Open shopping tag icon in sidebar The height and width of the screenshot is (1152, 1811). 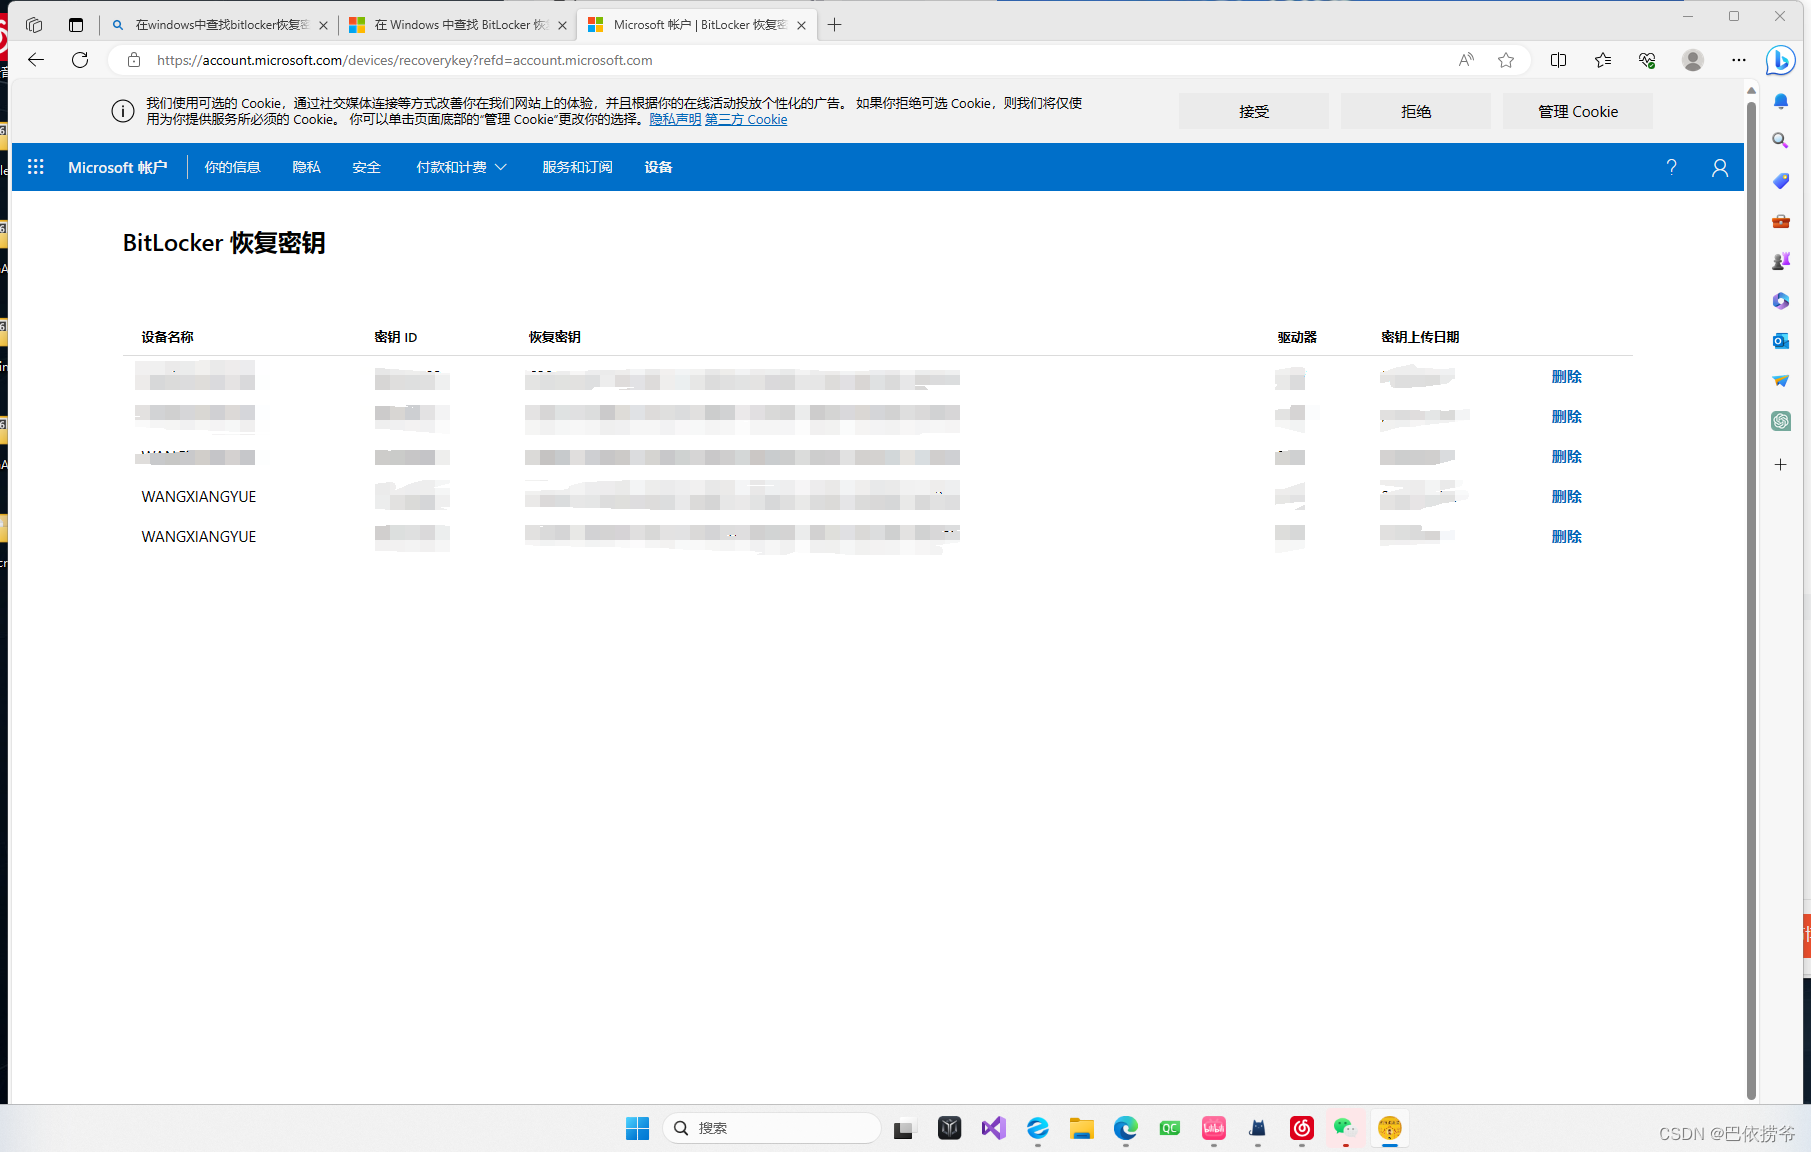point(1781,181)
